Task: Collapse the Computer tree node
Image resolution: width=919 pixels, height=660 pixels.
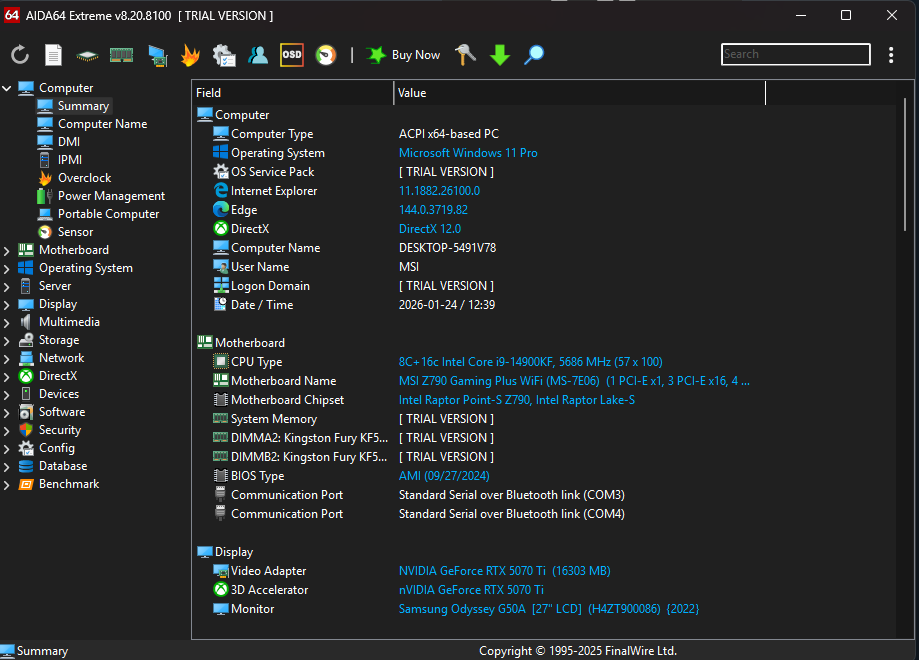Action: (x=7, y=88)
